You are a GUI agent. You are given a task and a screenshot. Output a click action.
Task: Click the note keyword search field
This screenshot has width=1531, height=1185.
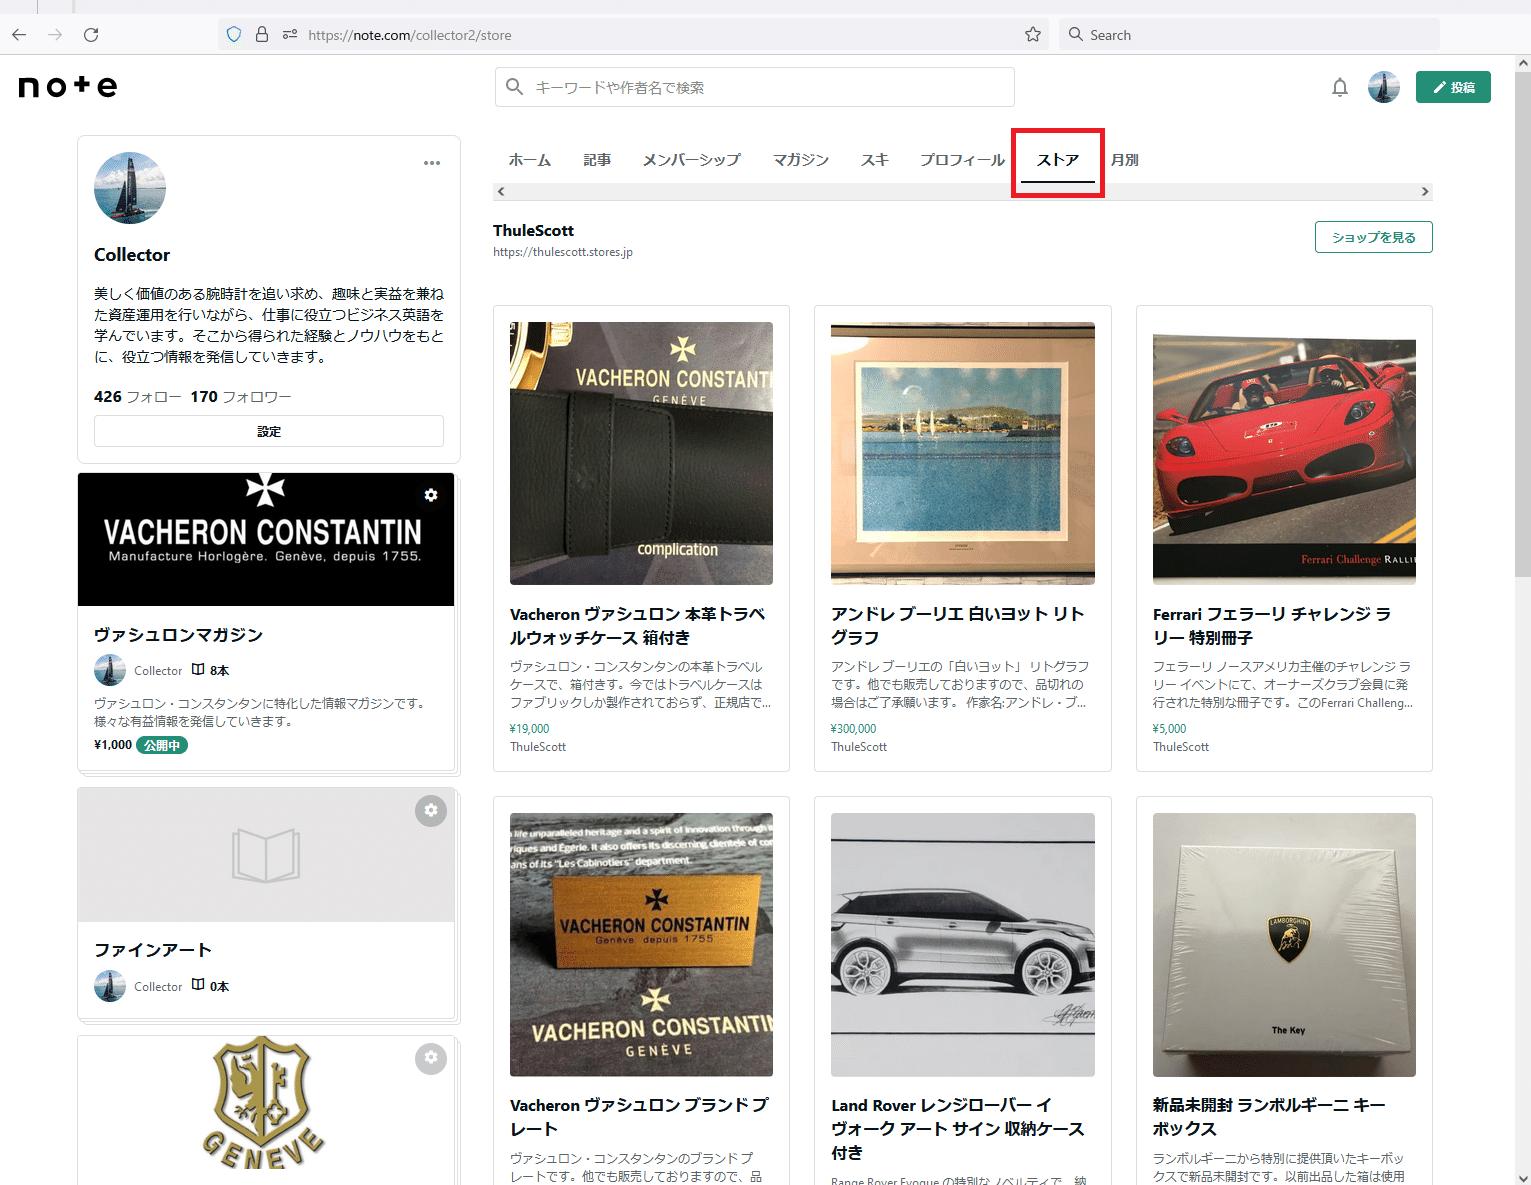(x=755, y=87)
